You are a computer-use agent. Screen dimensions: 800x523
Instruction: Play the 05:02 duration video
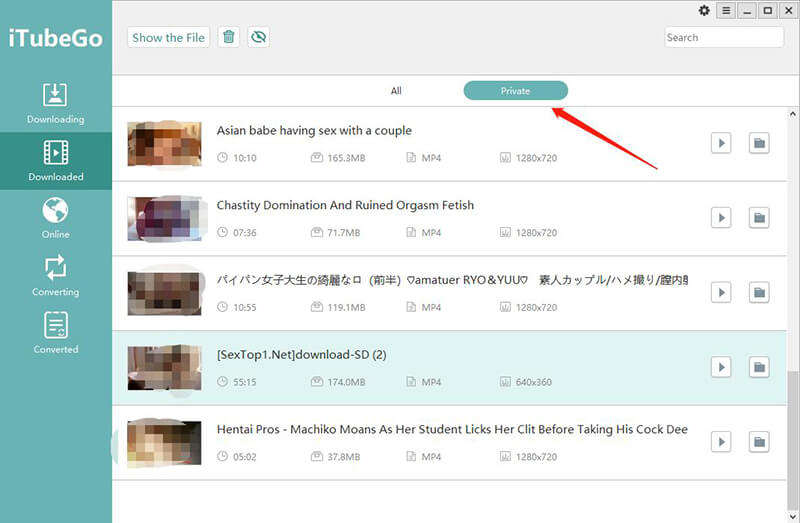tap(721, 442)
